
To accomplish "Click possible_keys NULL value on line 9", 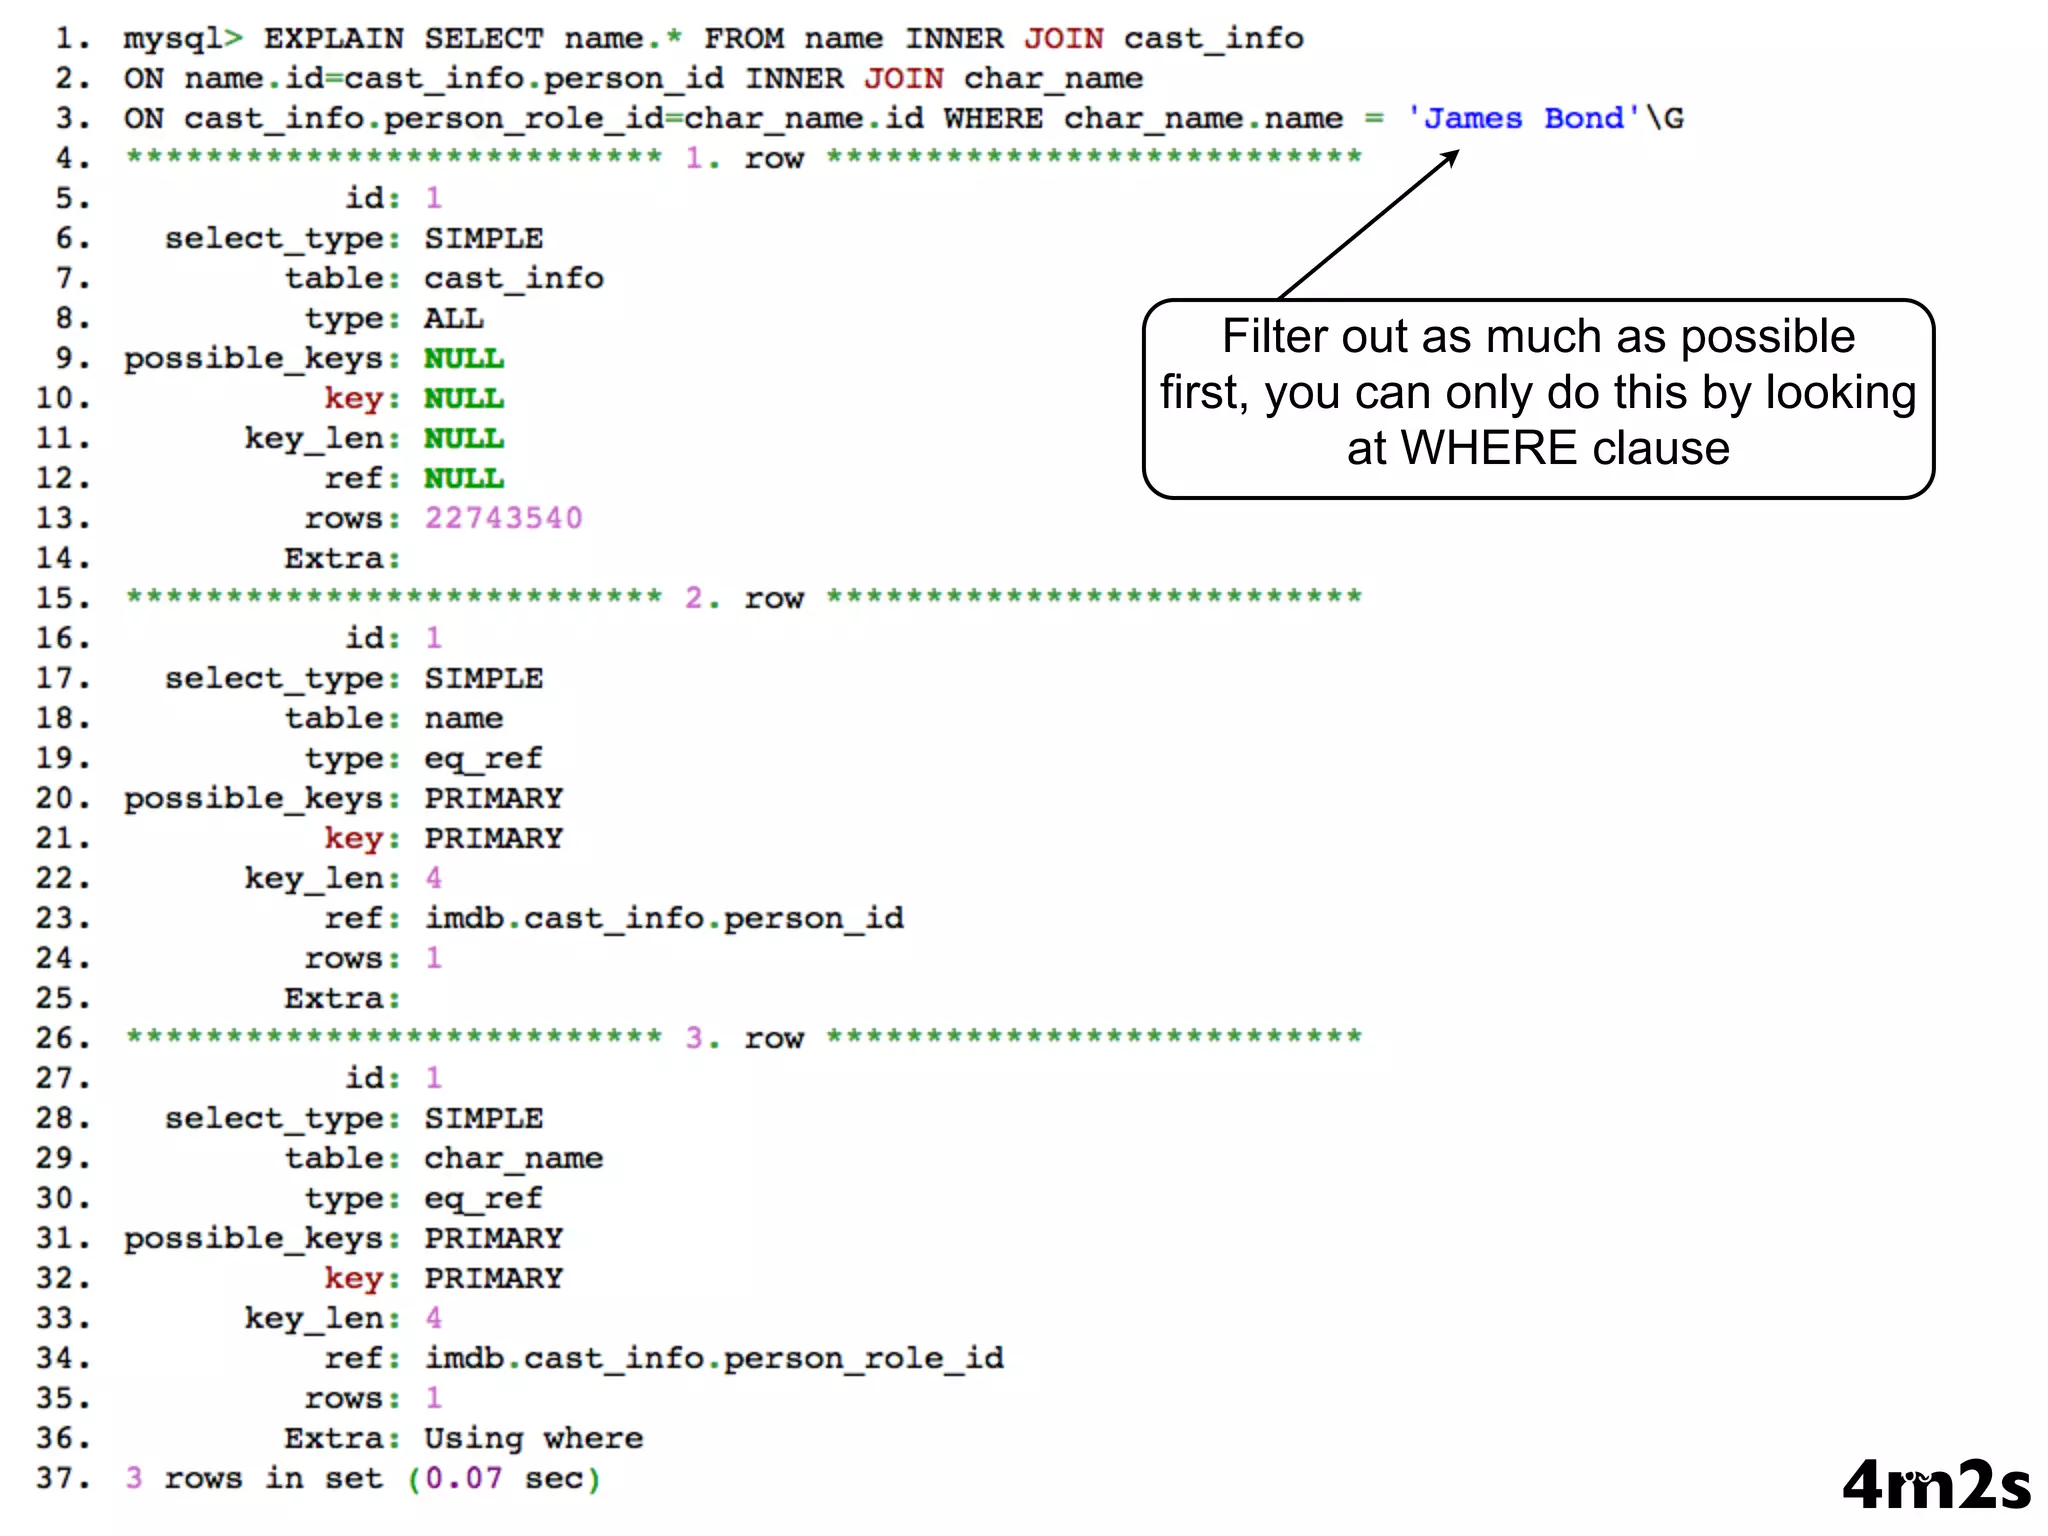I will (463, 358).
